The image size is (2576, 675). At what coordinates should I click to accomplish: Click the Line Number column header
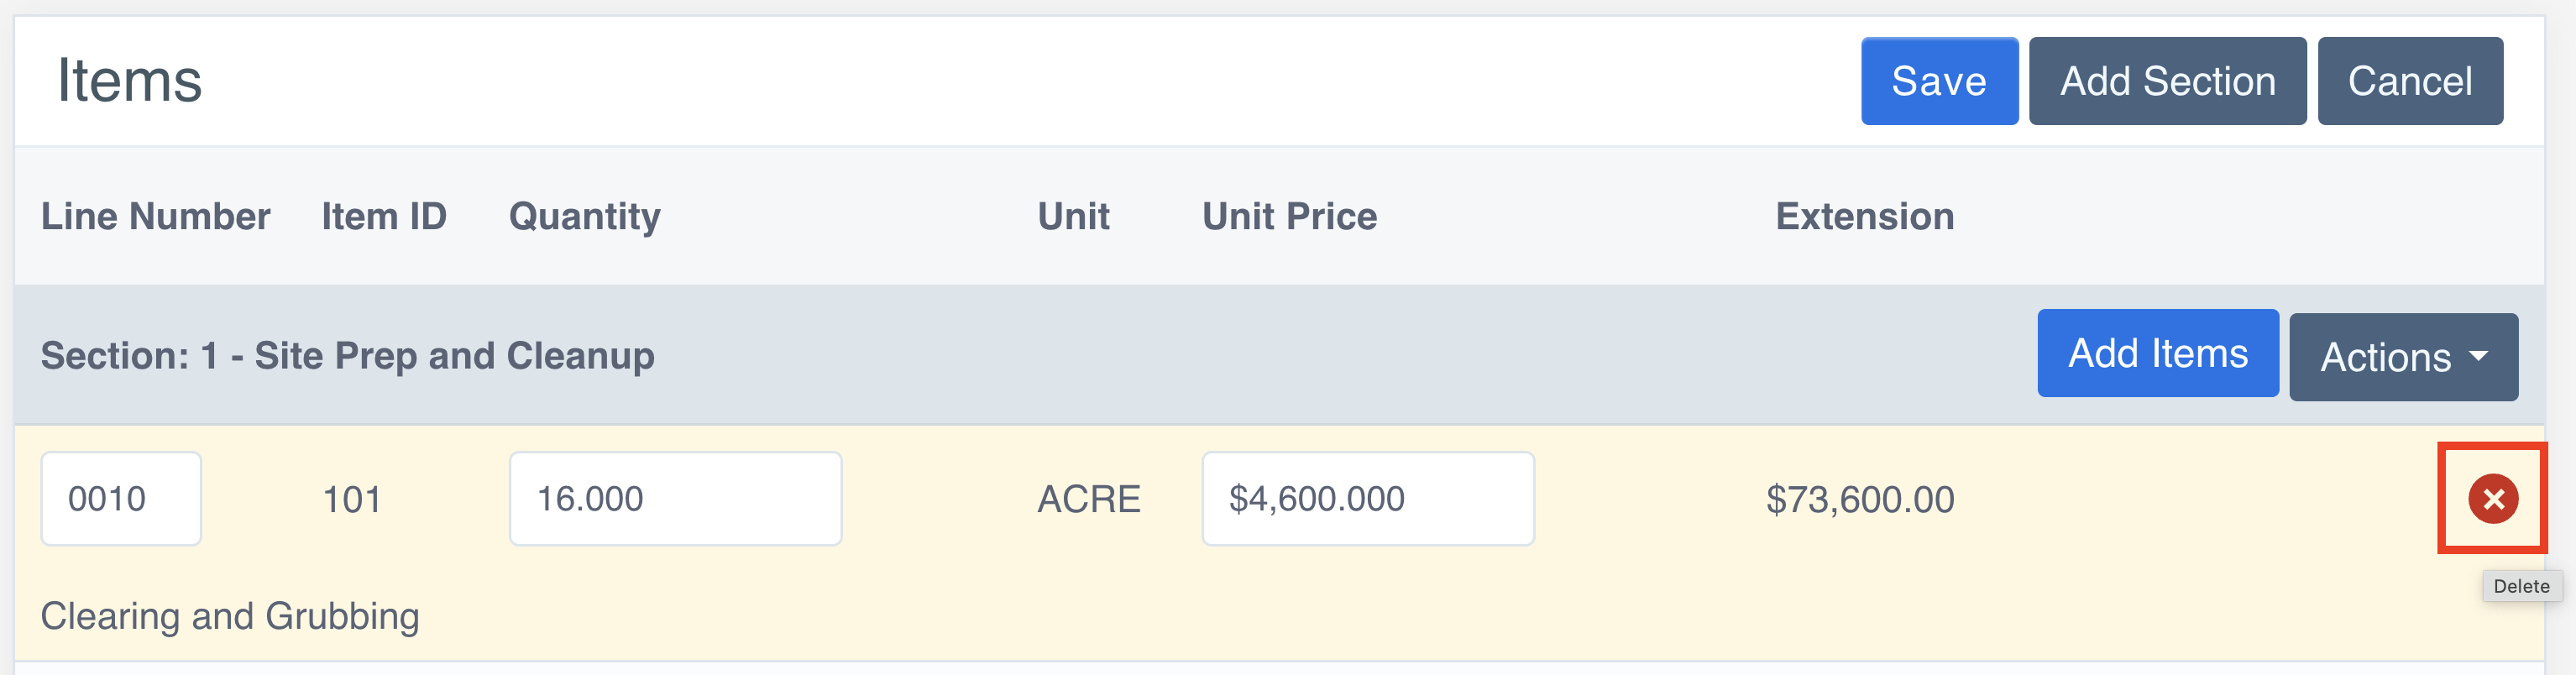pyautogui.click(x=155, y=216)
